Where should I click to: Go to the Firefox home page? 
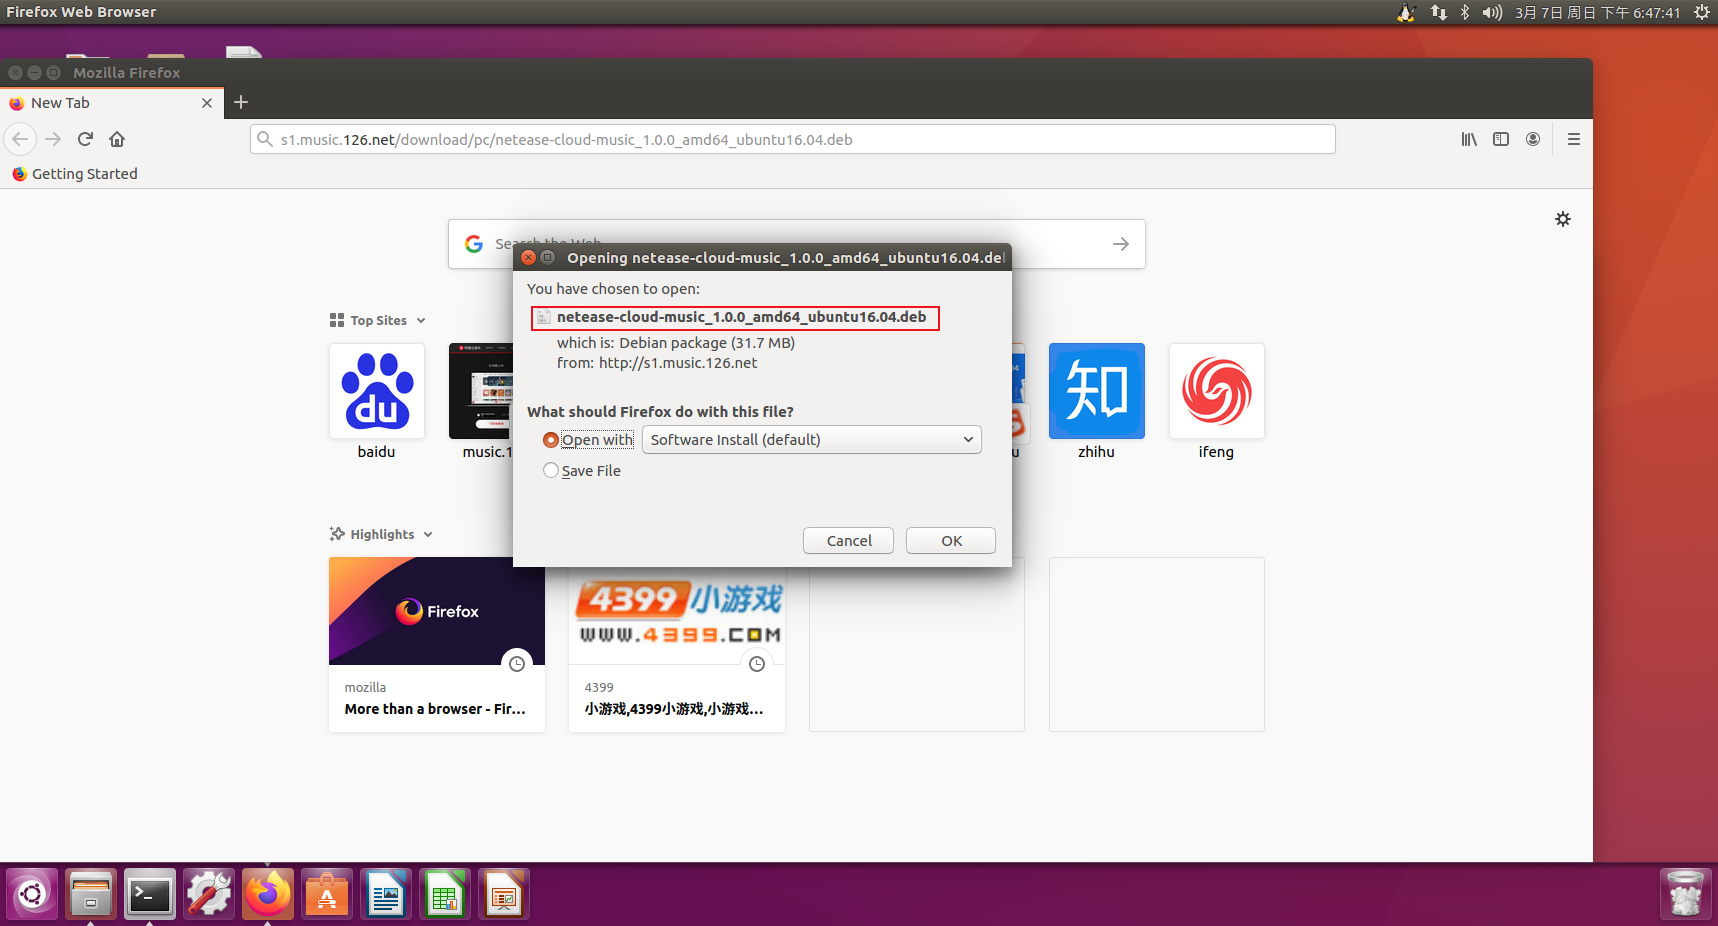pos(117,139)
